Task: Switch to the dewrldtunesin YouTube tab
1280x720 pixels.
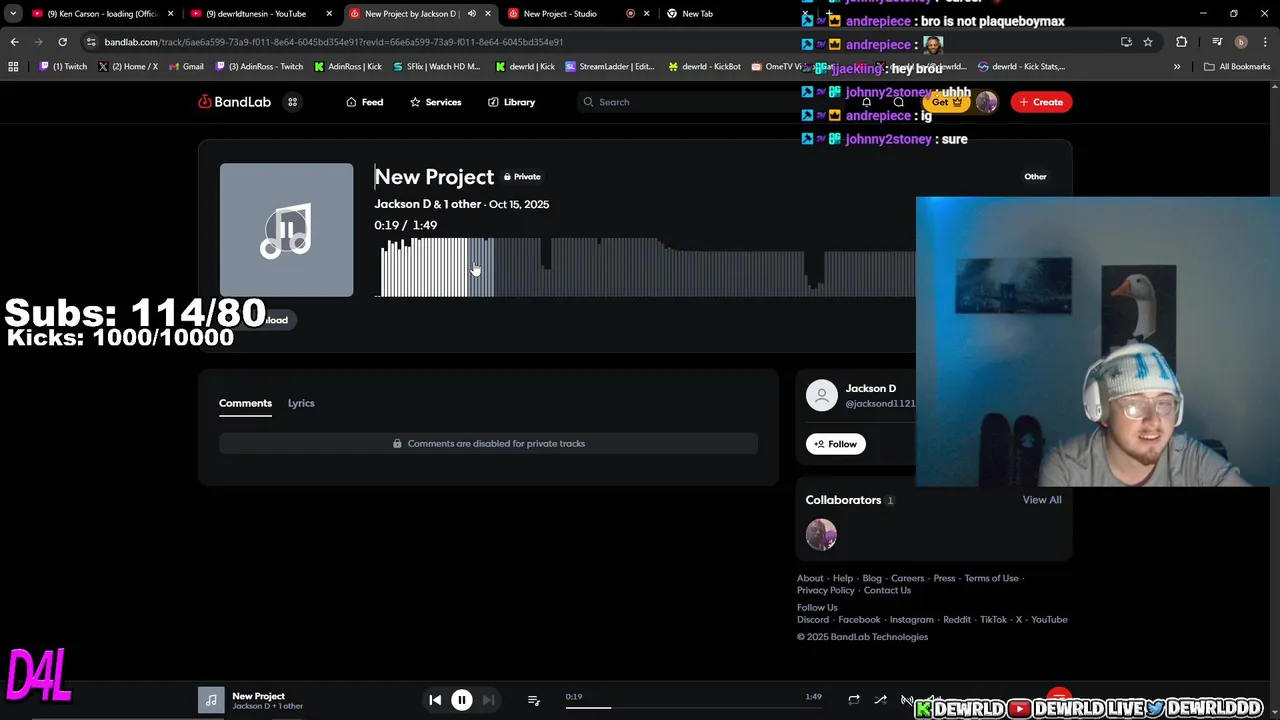Action: pos(262,14)
